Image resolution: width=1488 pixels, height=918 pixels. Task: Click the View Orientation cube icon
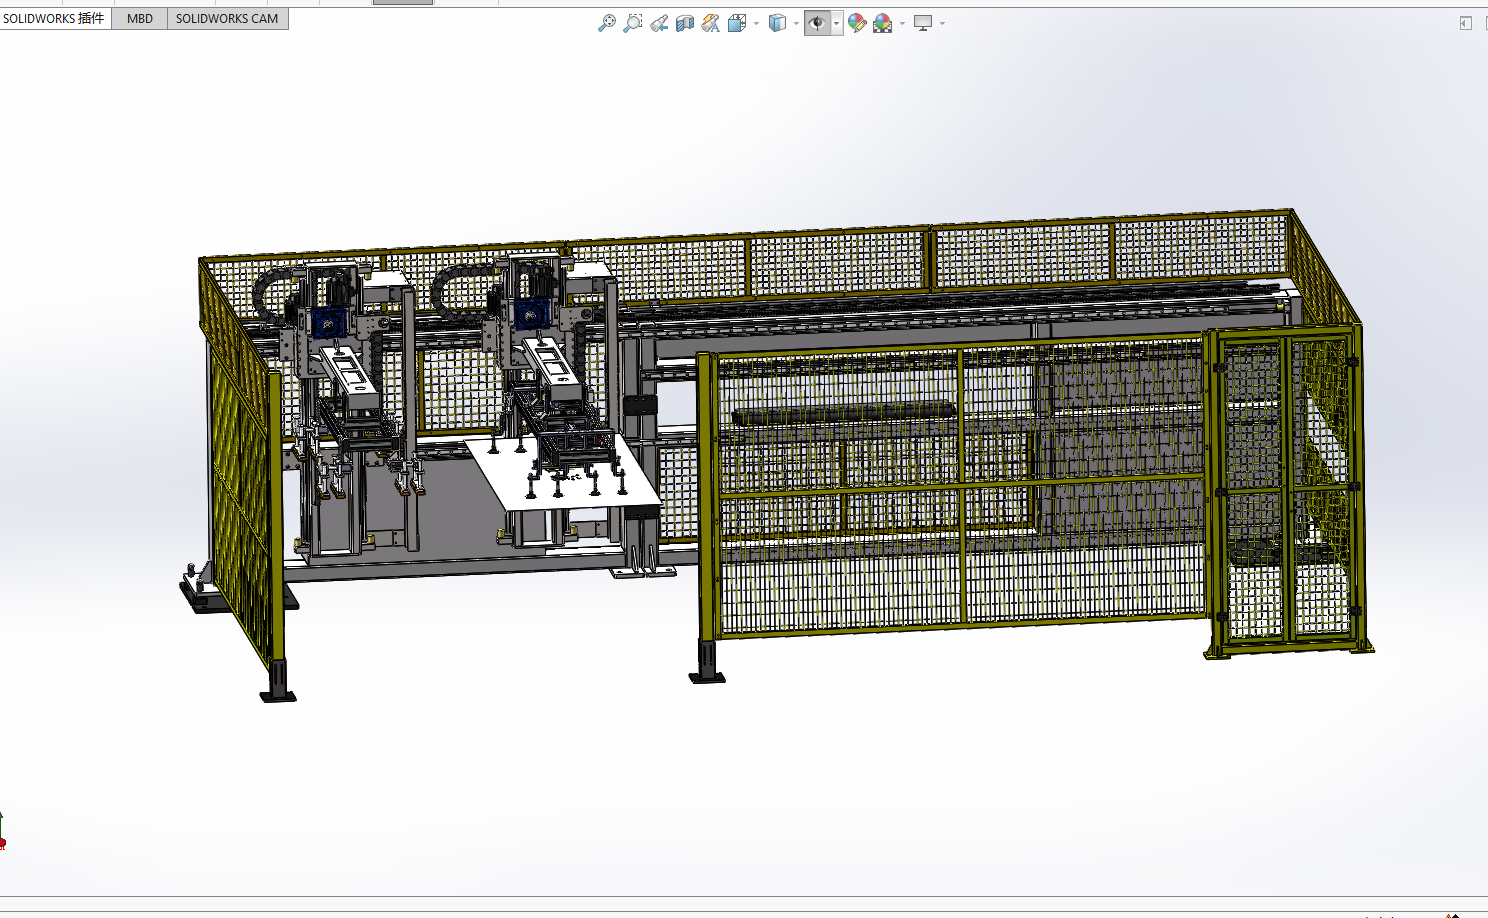[x=737, y=23]
